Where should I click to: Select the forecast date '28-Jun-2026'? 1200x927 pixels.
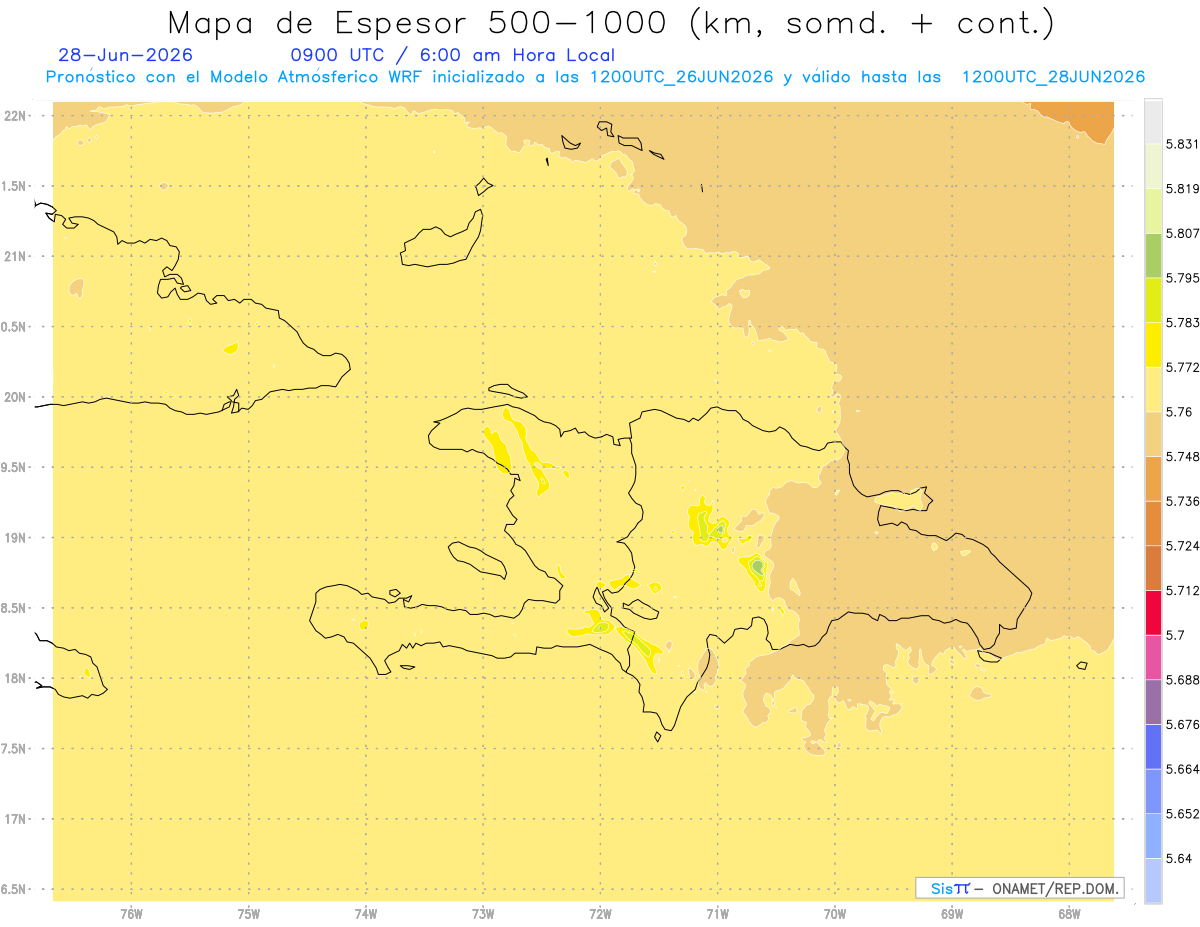click(x=126, y=55)
